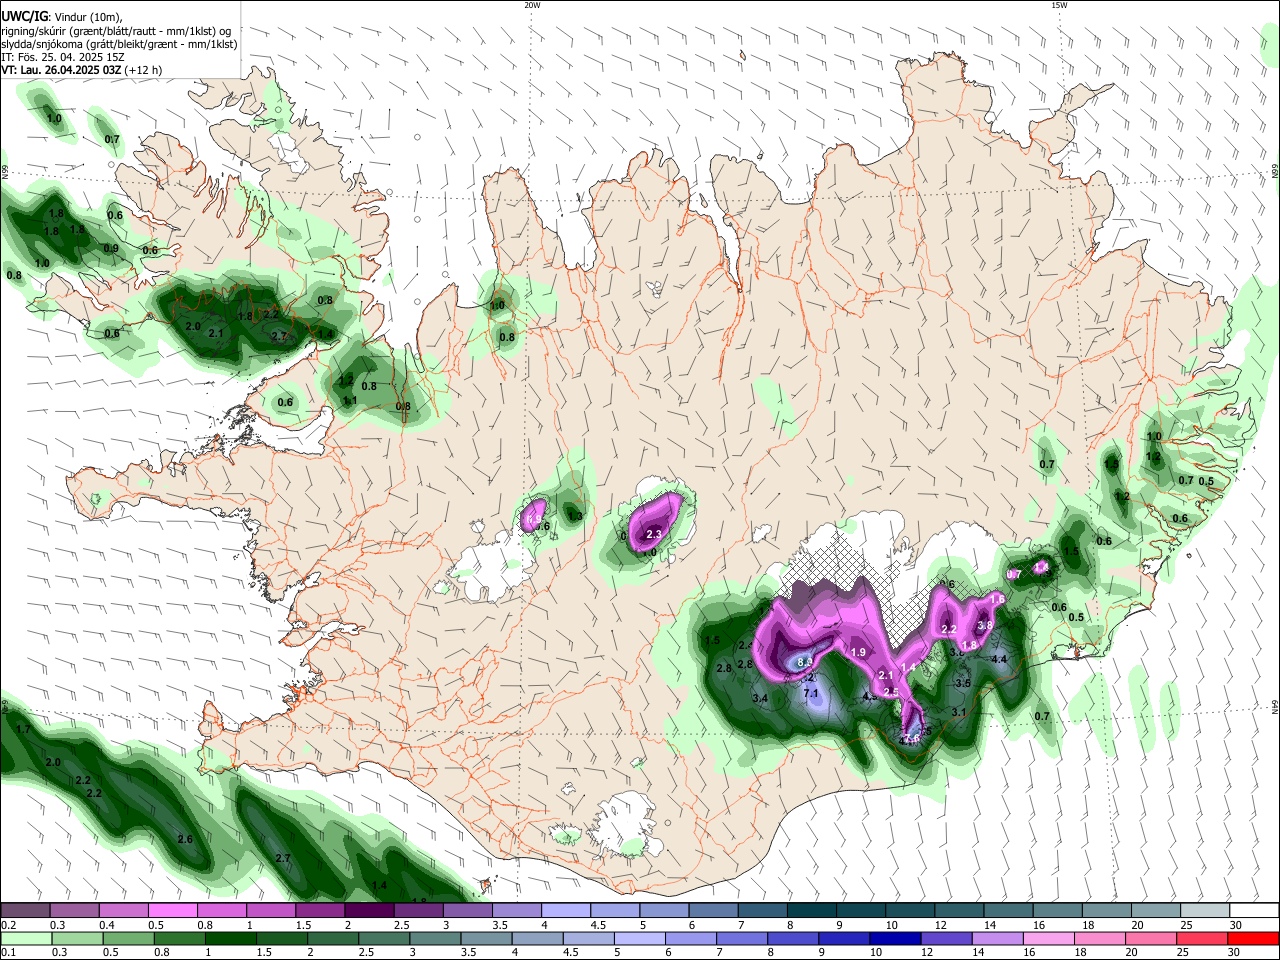This screenshot has height=960, width=1280.
Task: Click the 3.8 snowfall value in the pink area
Action: (984, 626)
